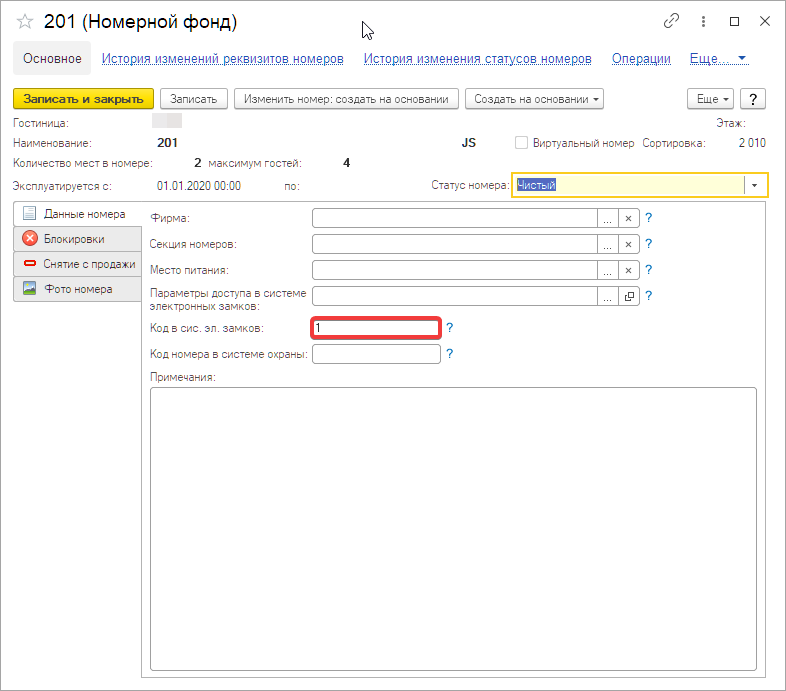This screenshot has height=691, width=786.
Task: Focus the electronic lock access parameters field
Action: (455, 296)
